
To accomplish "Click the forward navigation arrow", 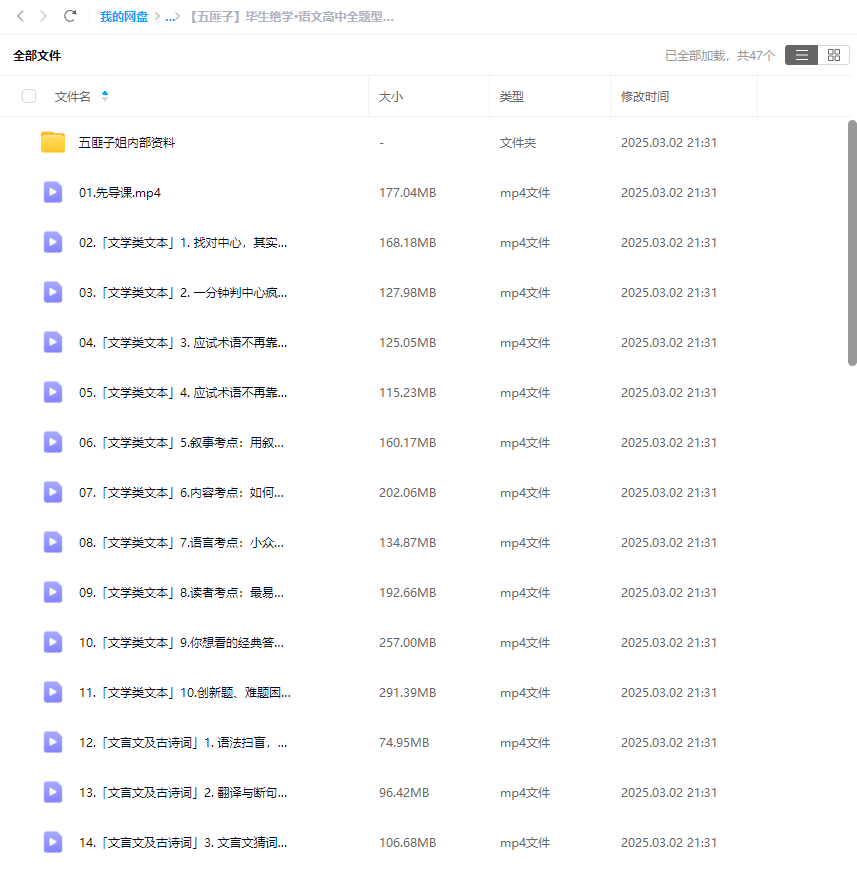I will [42, 17].
